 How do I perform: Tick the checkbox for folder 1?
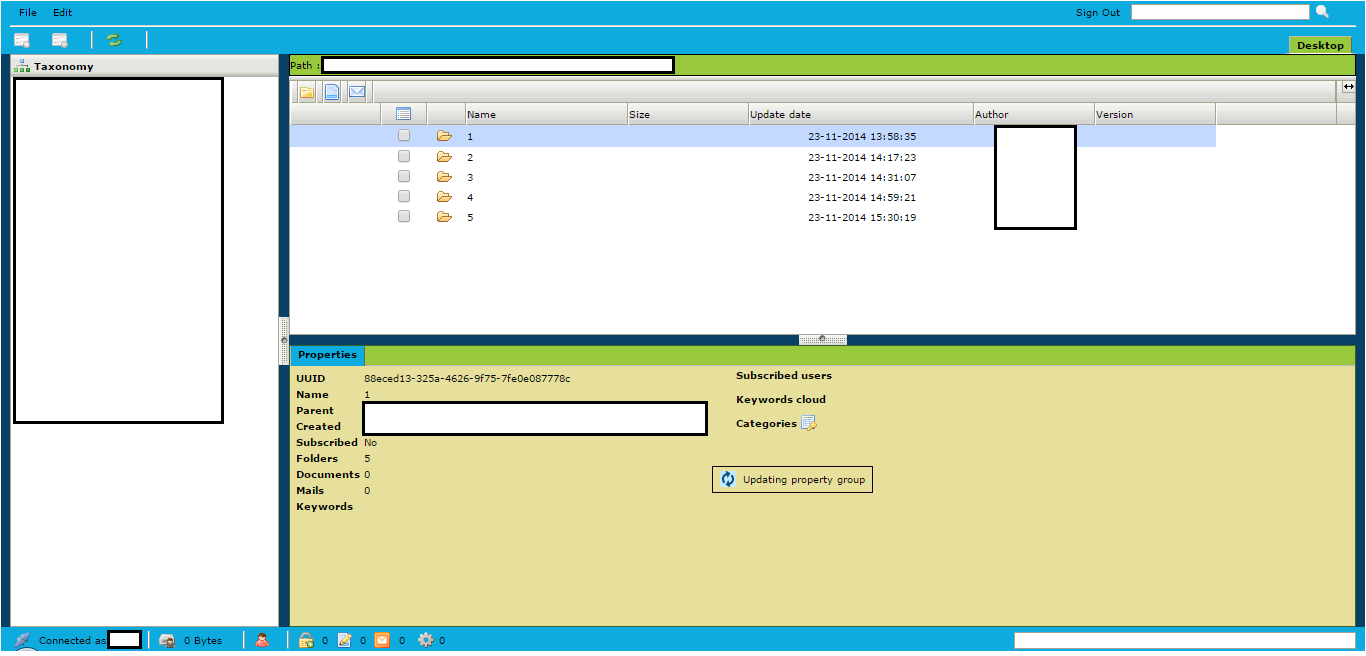click(x=404, y=136)
